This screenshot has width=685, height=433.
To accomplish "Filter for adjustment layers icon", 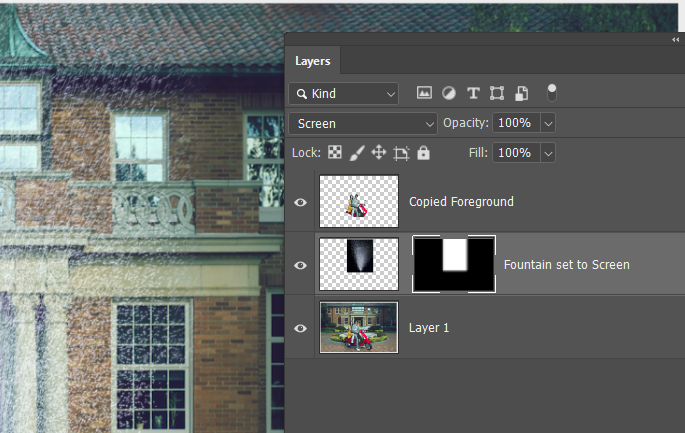I will click(449, 93).
